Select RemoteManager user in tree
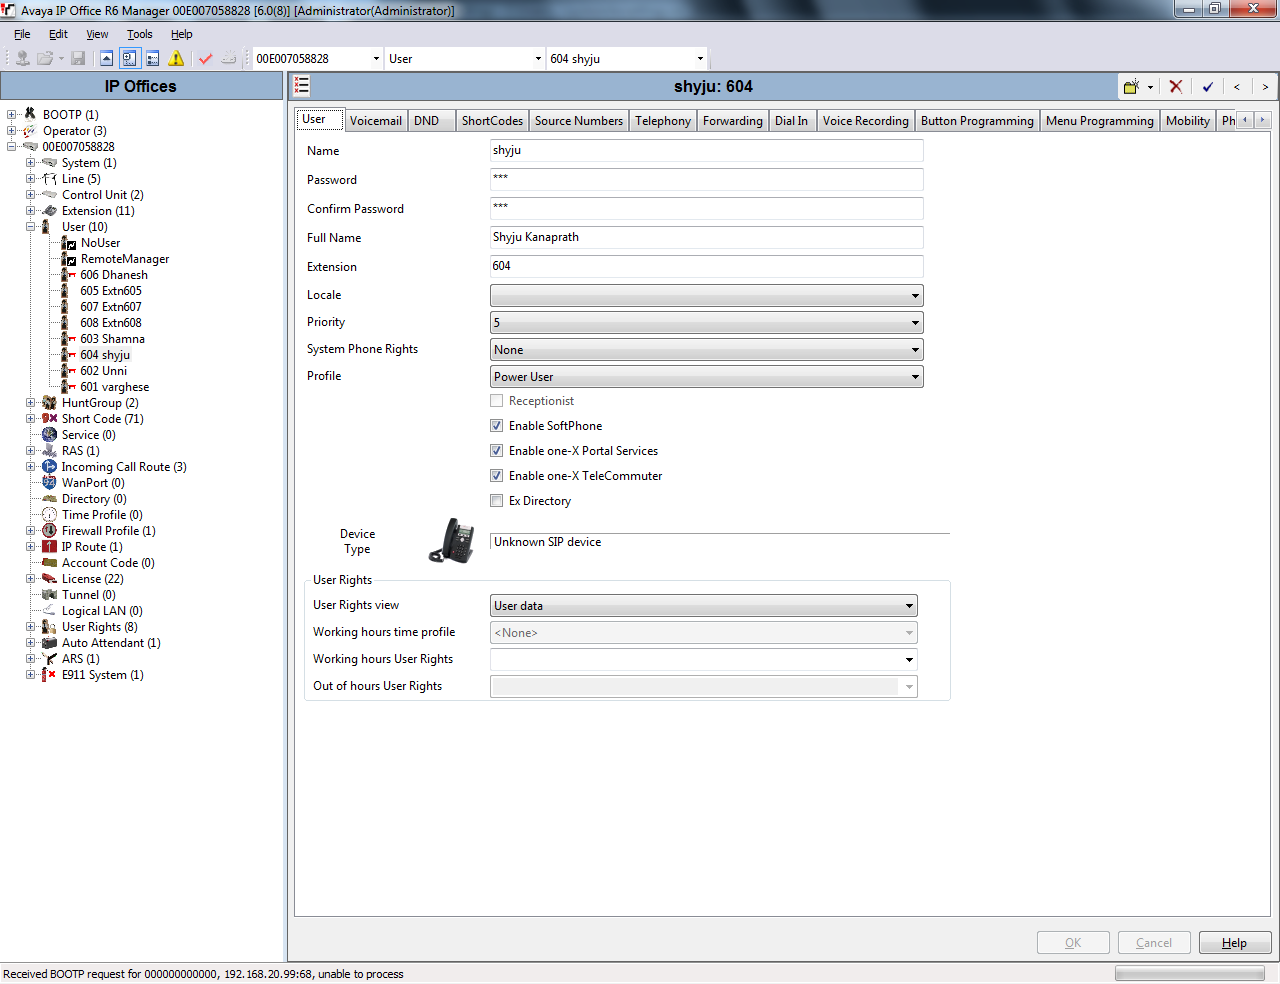 coord(125,259)
